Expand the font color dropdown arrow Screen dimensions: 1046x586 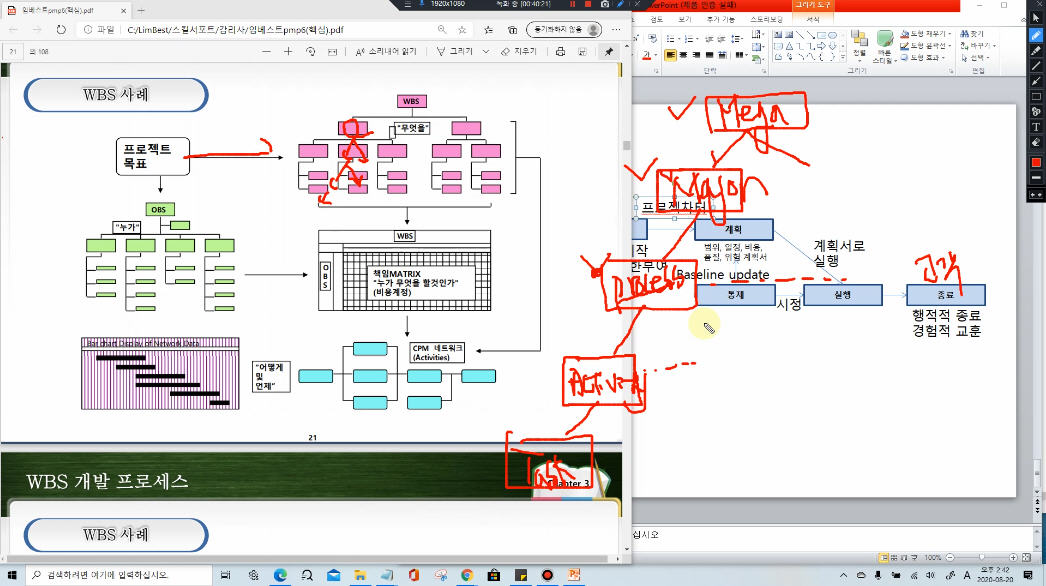(x=656, y=55)
